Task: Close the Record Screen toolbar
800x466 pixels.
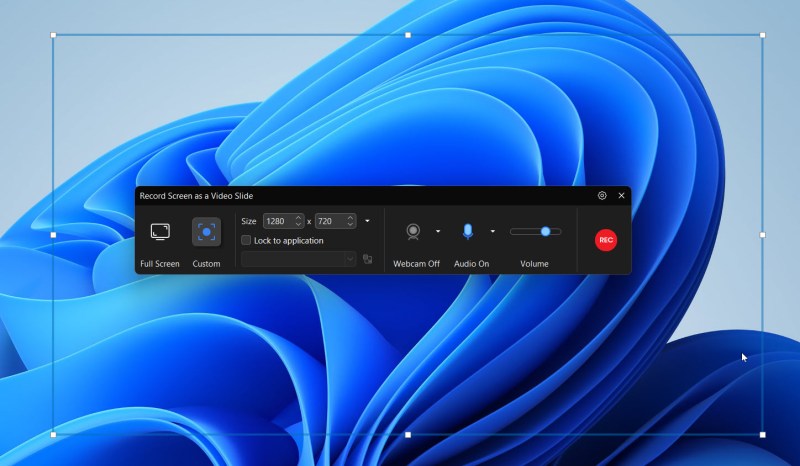Action: pyautogui.click(x=621, y=195)
